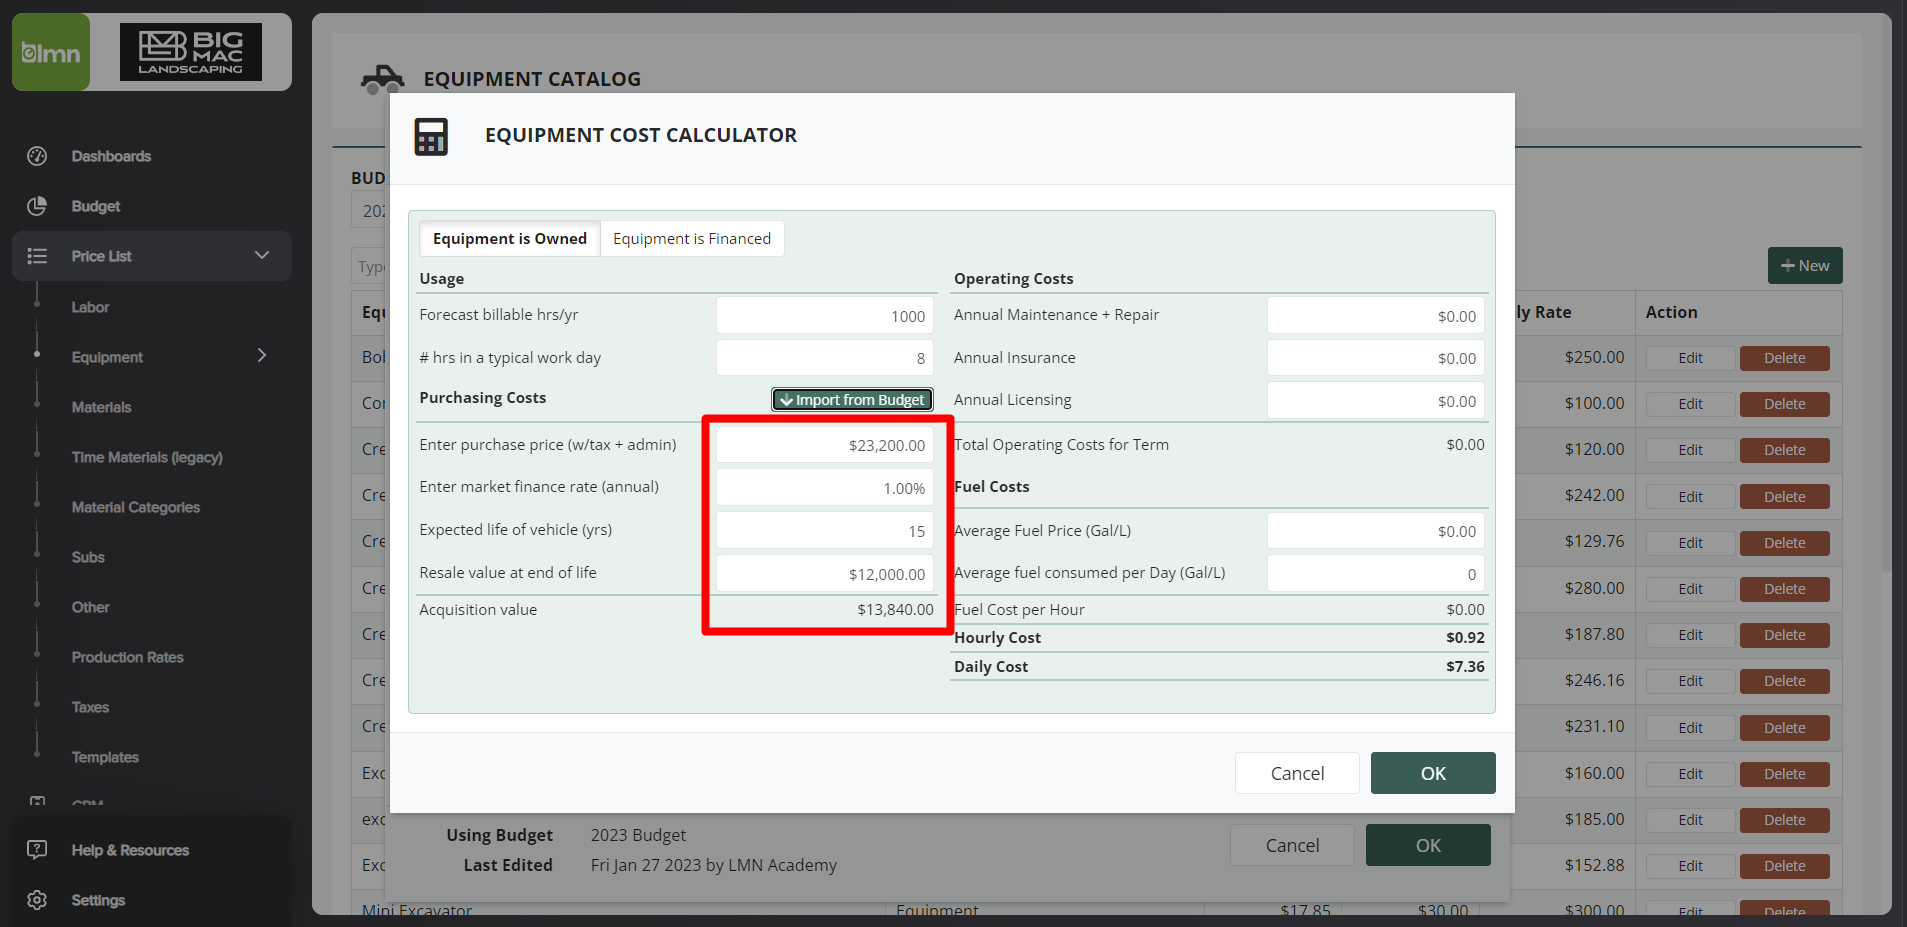Screen dimensions: 1907x927
Task: Click Delete in the $120.00 row
Action: pos(1785,450)
